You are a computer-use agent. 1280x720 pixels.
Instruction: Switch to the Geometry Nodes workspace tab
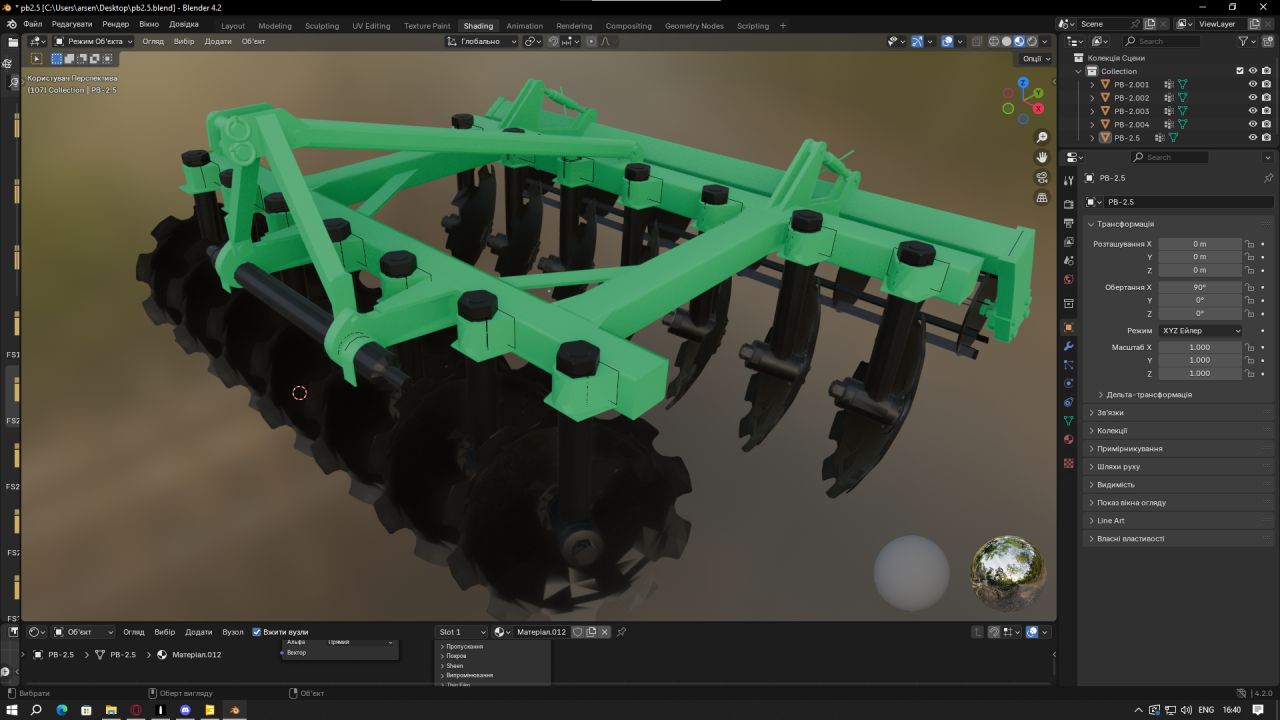pyautogui.click(x=694, y=26)
